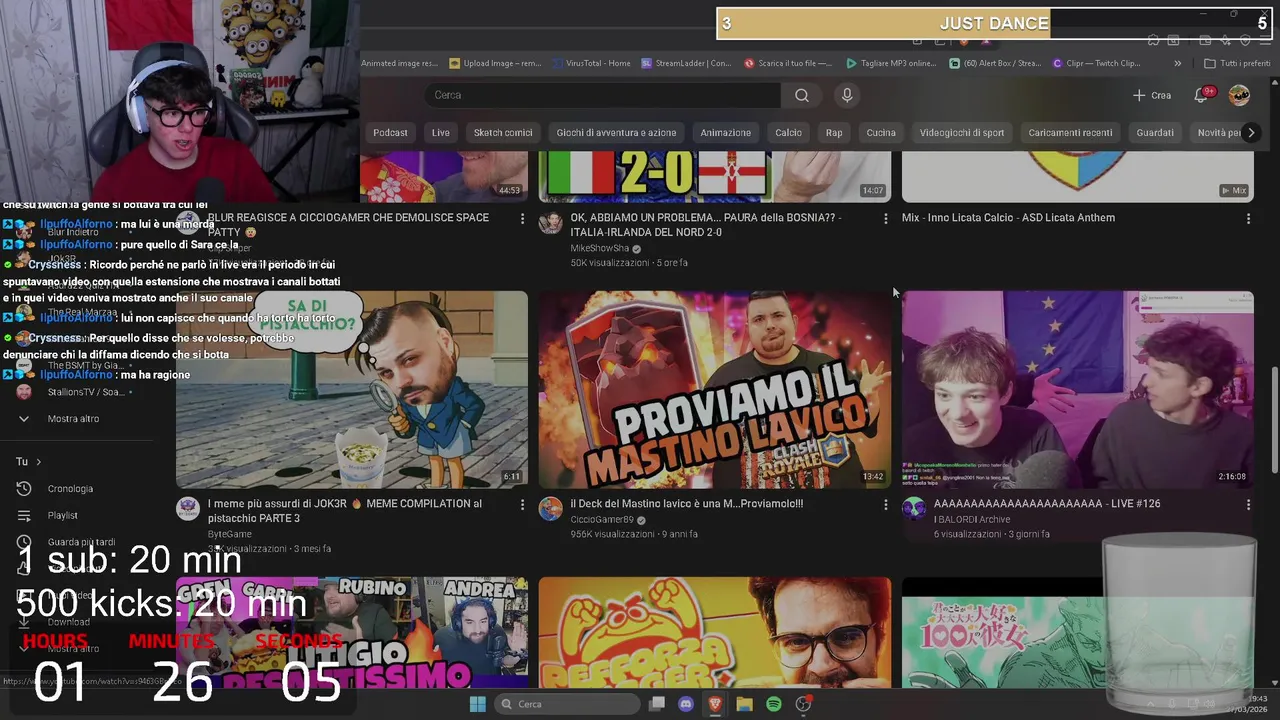The image size is (1280, 720).
Task: Open Playlist in sidebar
Action: pos(62,515)
